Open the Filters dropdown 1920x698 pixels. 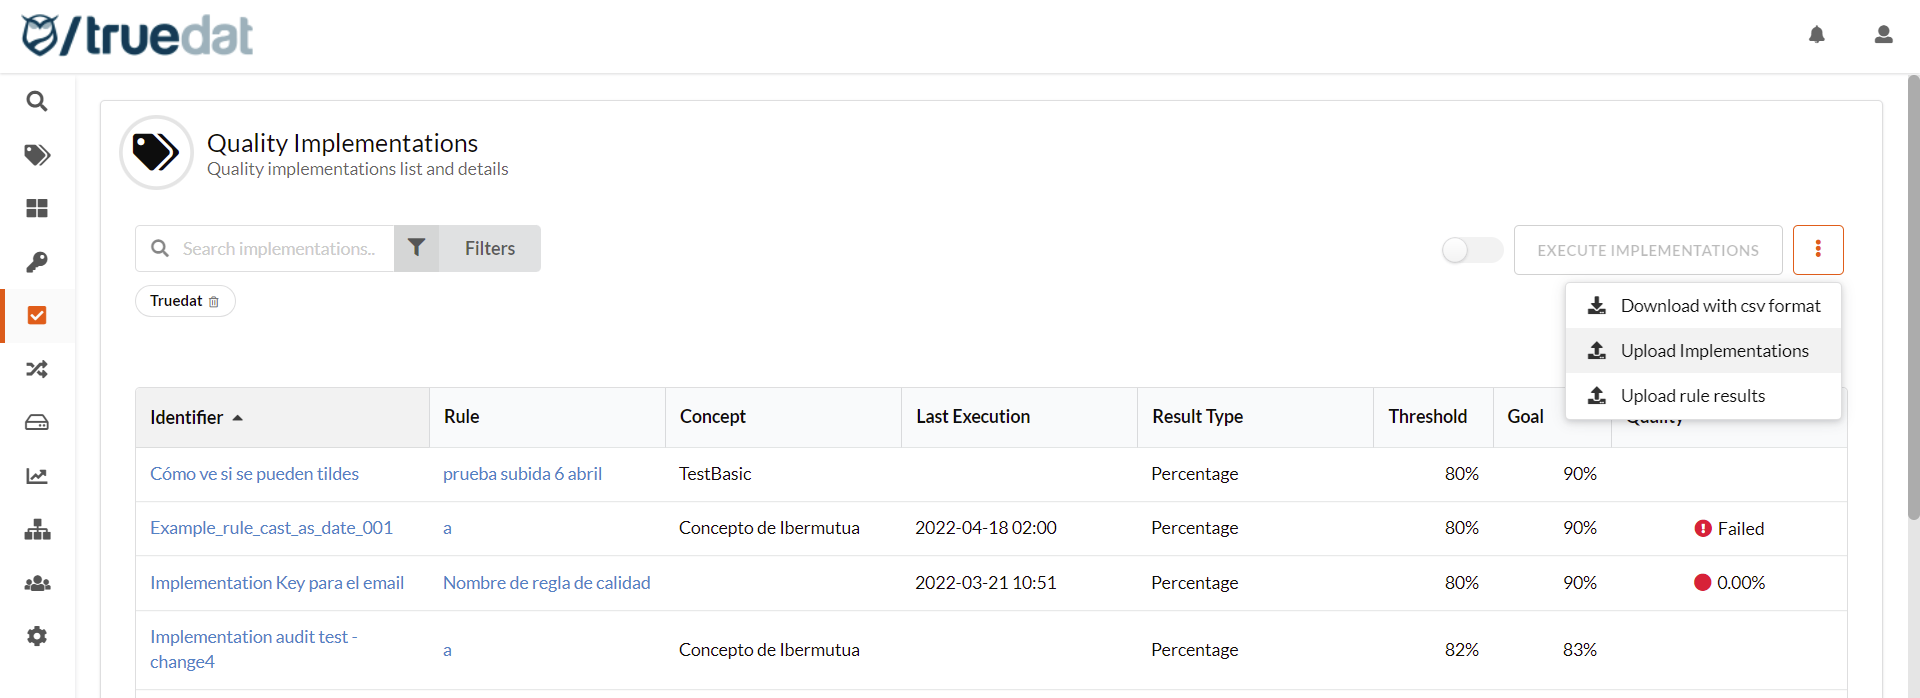tap(468, 248)
